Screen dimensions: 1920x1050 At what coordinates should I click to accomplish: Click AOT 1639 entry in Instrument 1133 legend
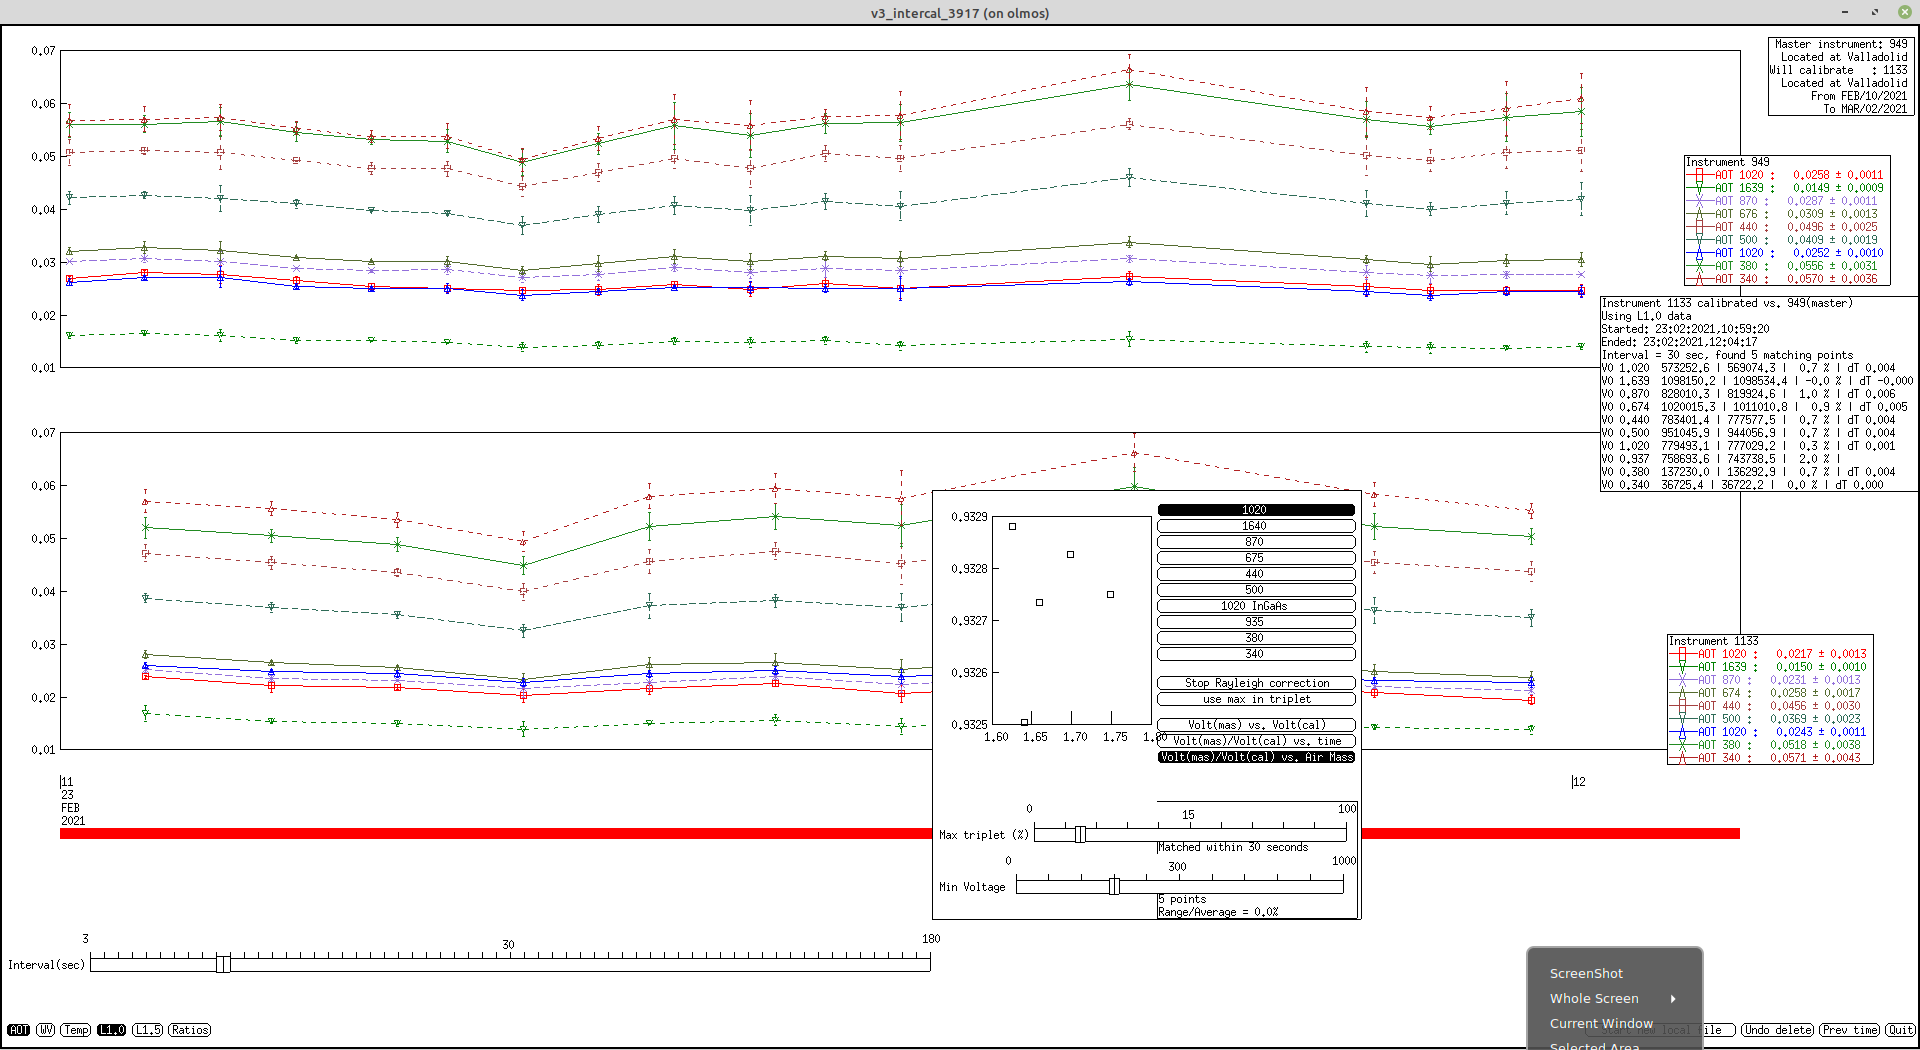(x=1768, y=667)
